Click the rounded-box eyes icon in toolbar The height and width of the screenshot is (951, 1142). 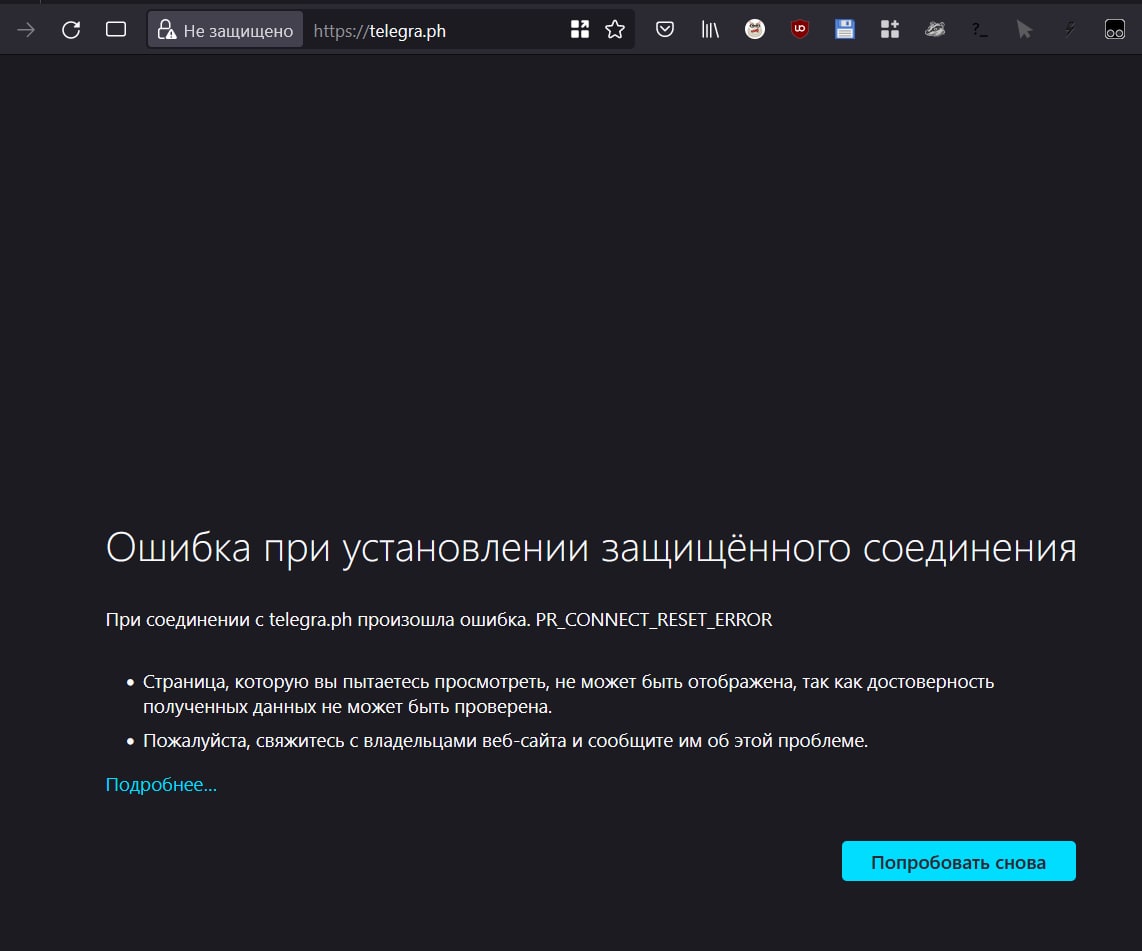point(1114,29)
